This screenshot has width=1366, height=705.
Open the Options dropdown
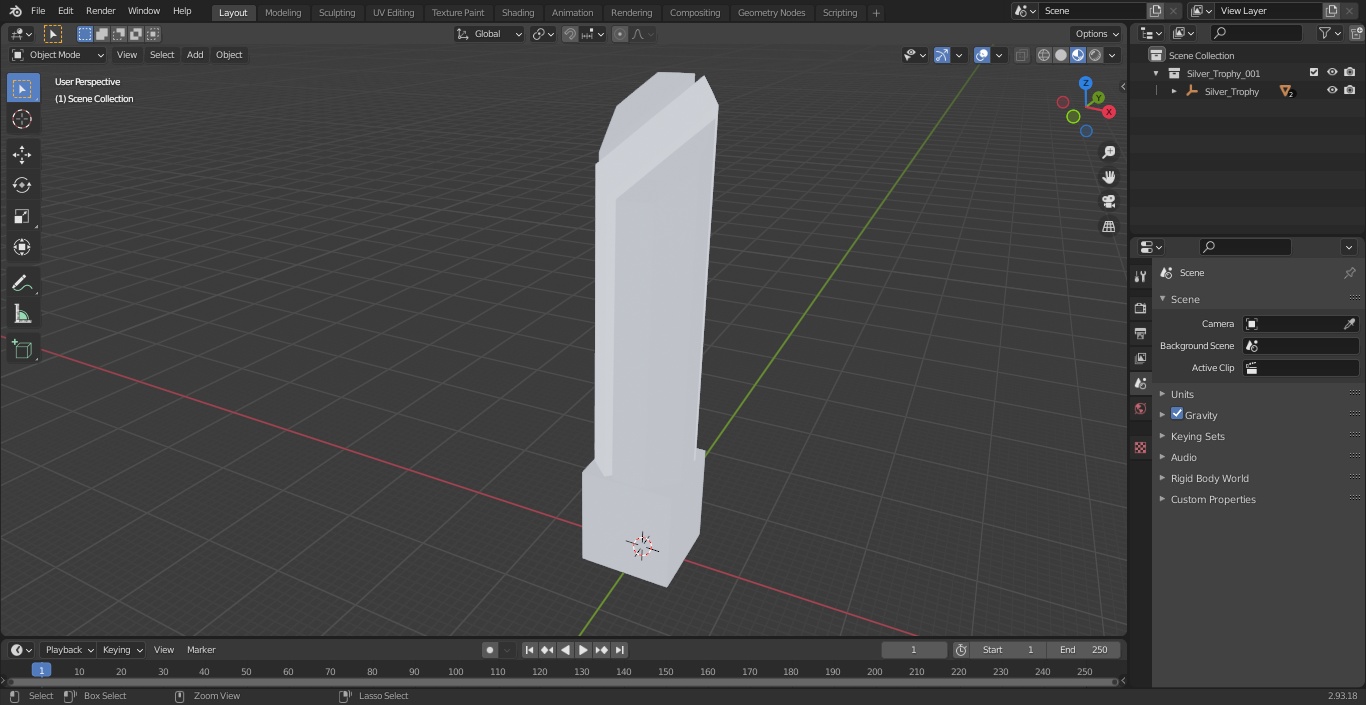(x=1097, y=34)
